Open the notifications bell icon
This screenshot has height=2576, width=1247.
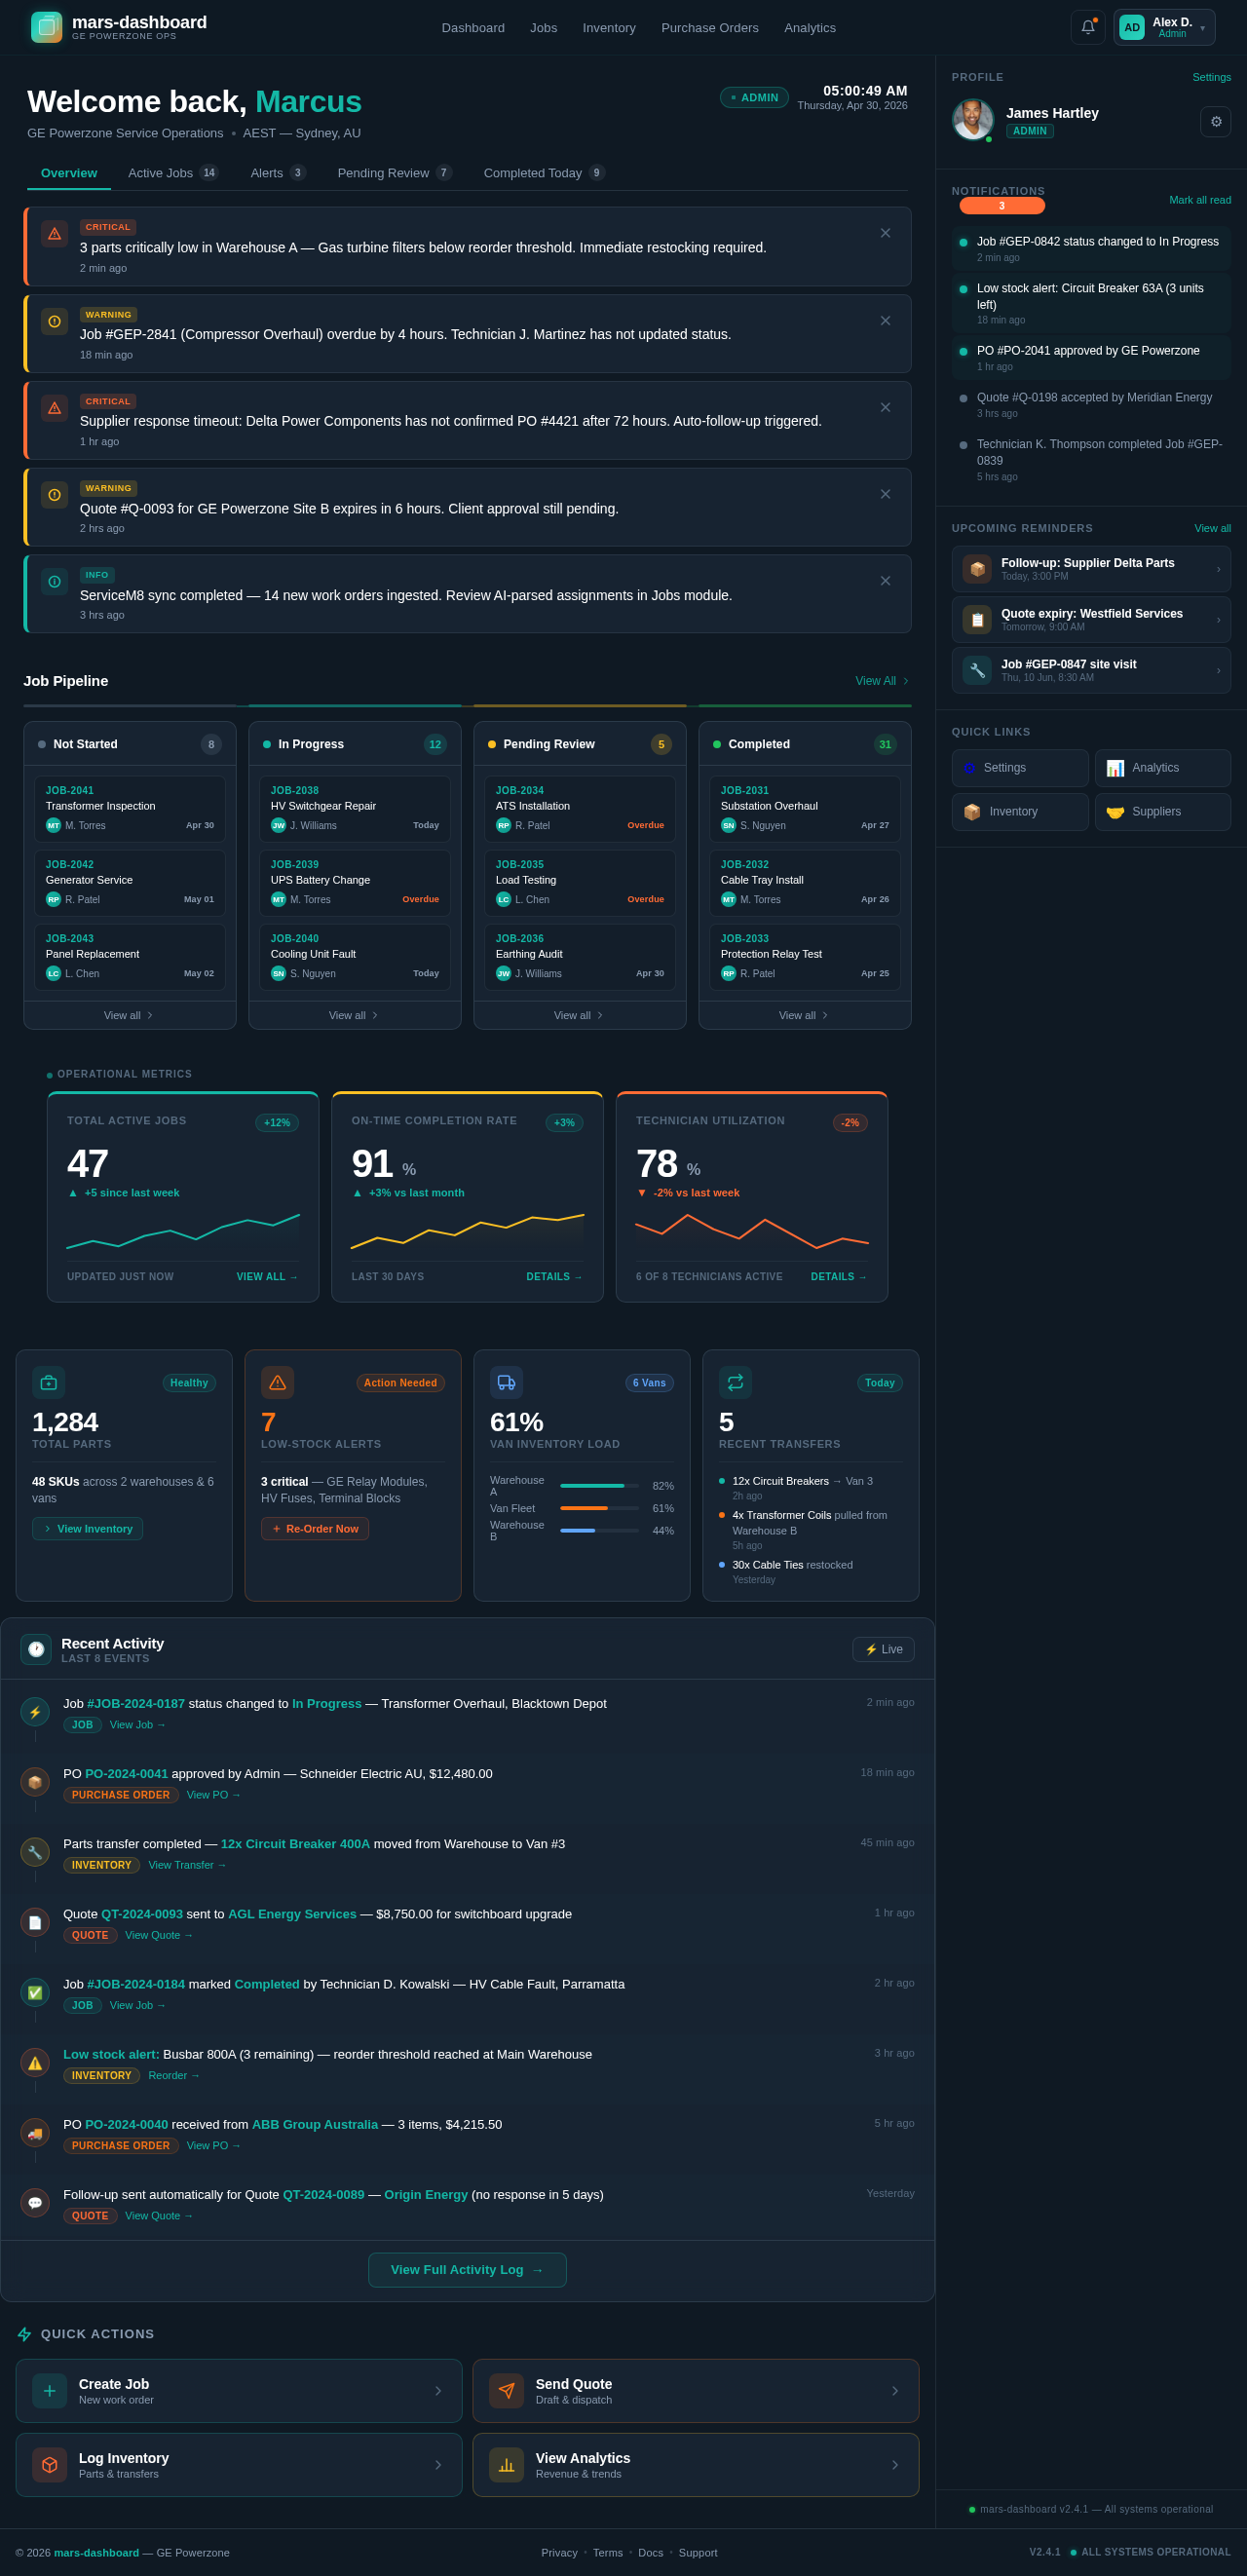1087,27
